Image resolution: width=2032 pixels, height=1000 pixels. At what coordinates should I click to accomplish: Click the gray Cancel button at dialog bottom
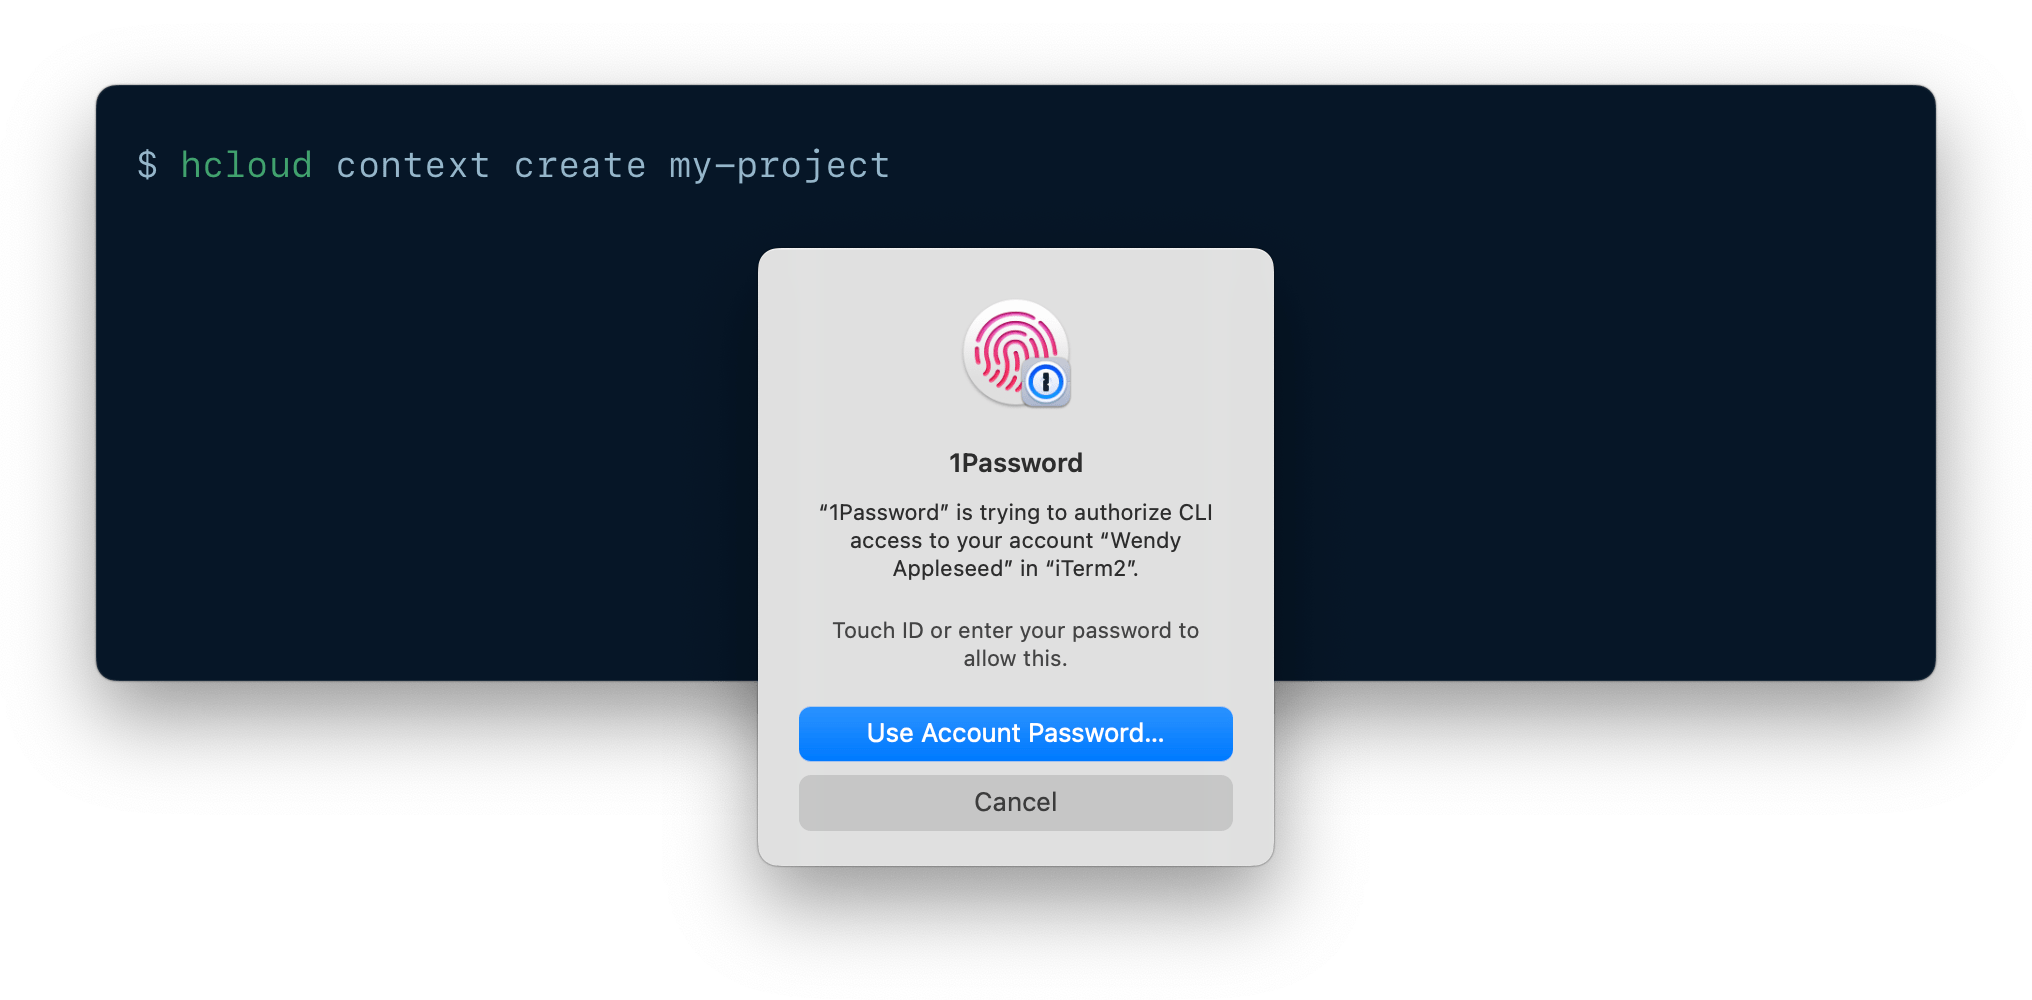[1014, 802]
